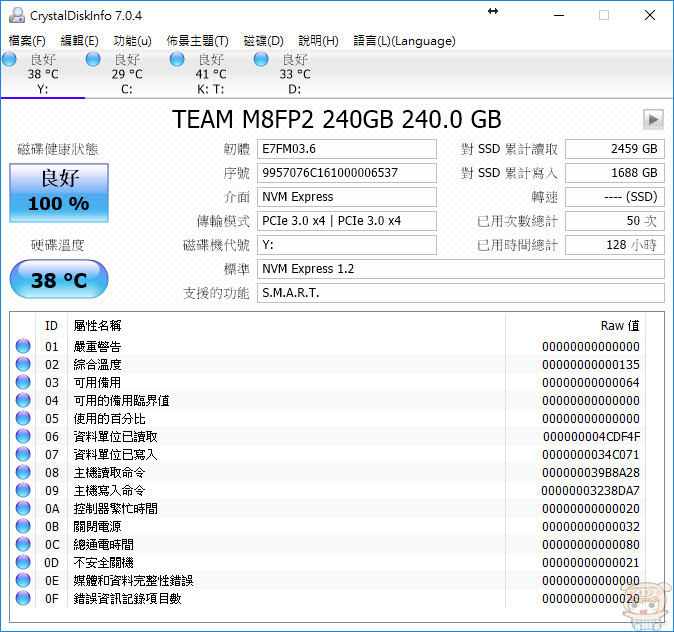Click the CrystalDiskInfo app icon in title bar
The height and width of the screenshot is (632, 674).
[17, 15]
